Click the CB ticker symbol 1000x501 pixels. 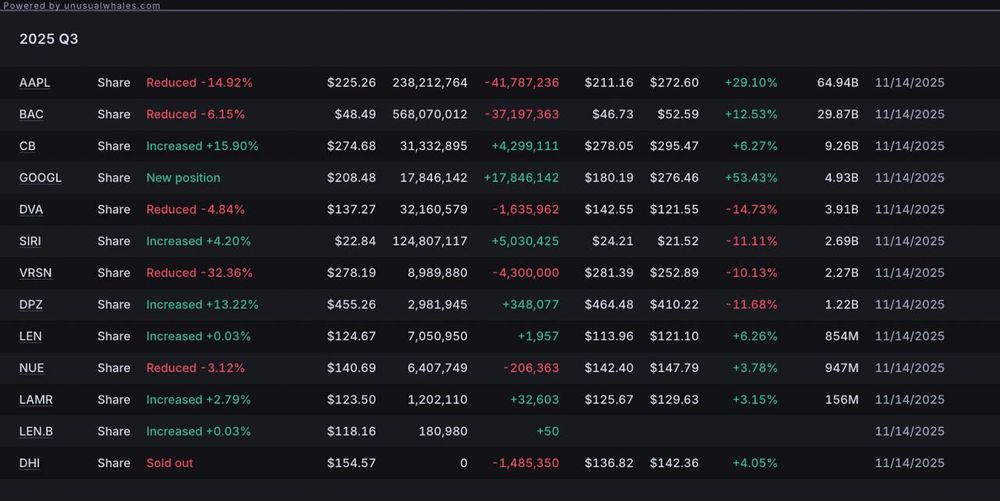[27, 146]
